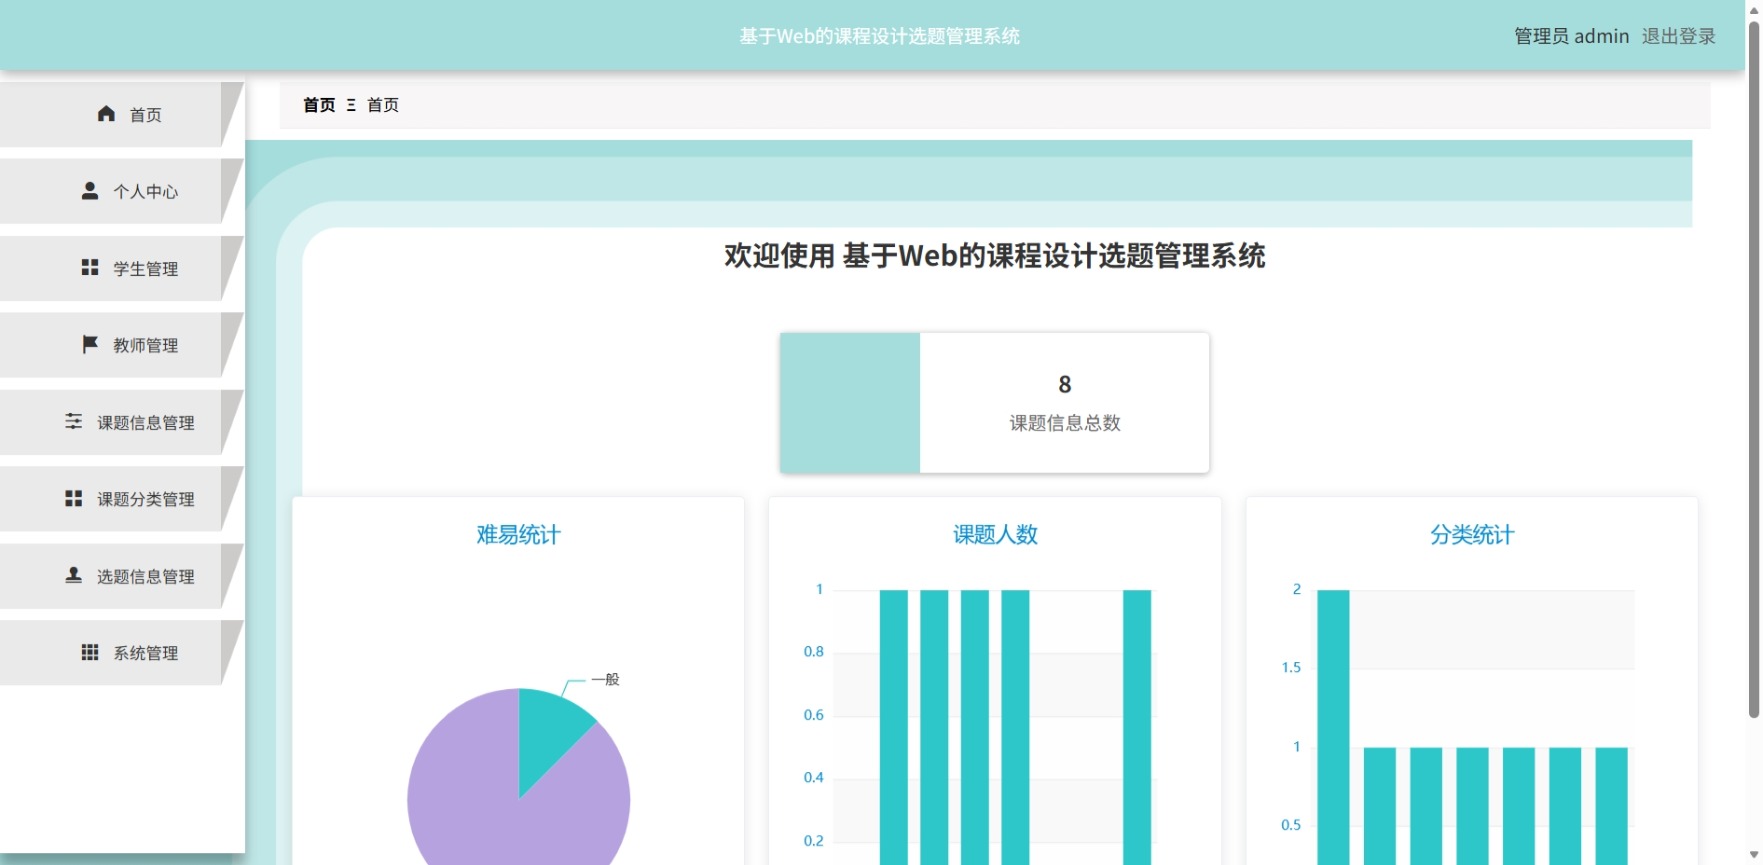The height and width of the screenshot is (865, 1763).
Task: Open the 首页 sidebar menu label
Action: click(146, 115)
